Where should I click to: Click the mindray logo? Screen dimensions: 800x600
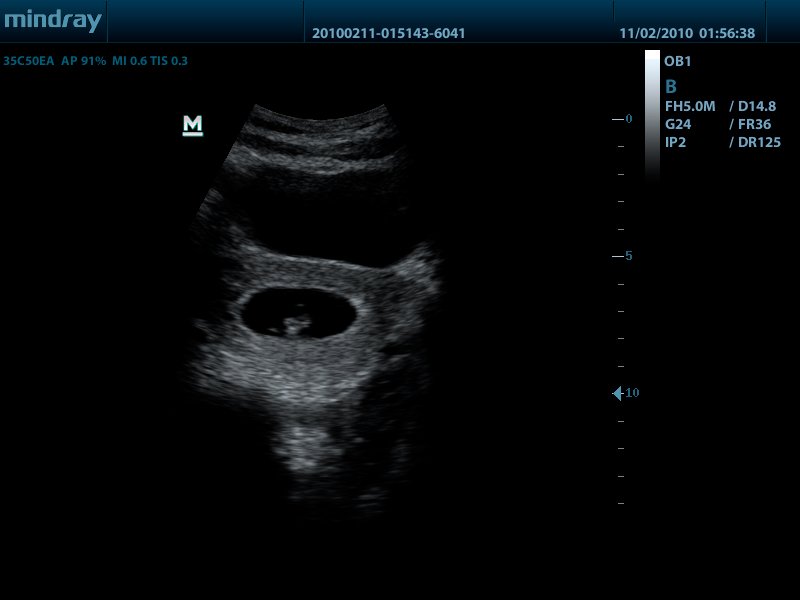pos(52,21)
